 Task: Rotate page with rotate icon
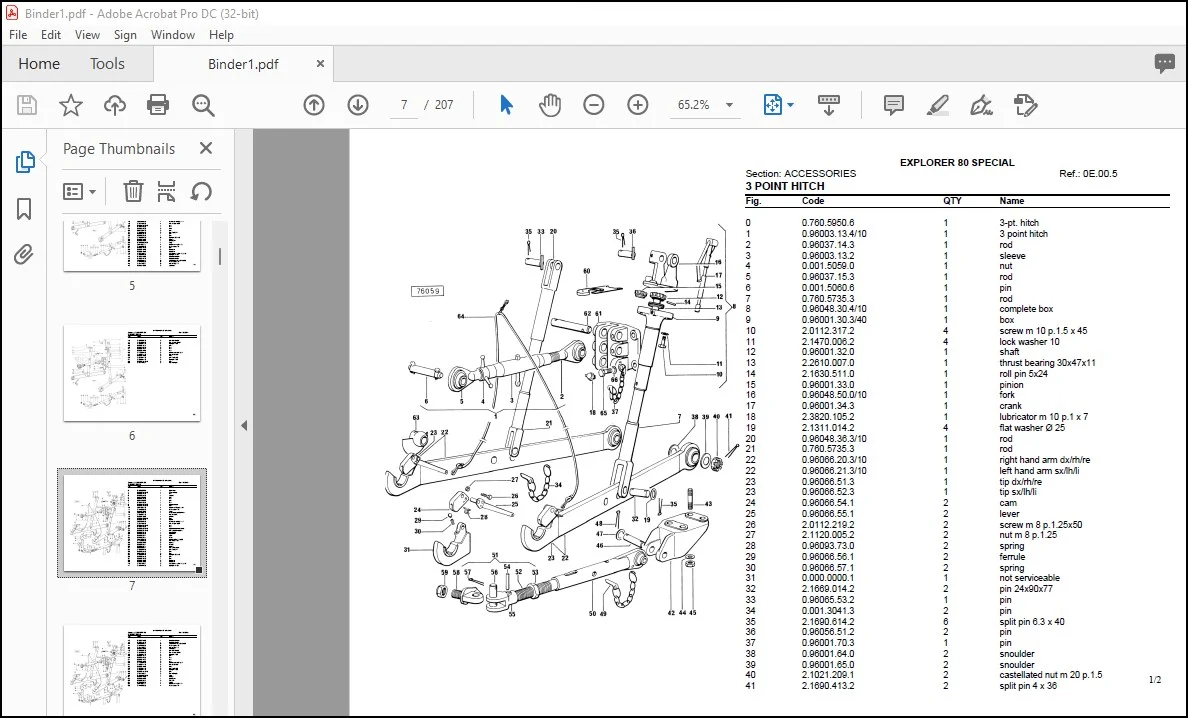[201, 192]
